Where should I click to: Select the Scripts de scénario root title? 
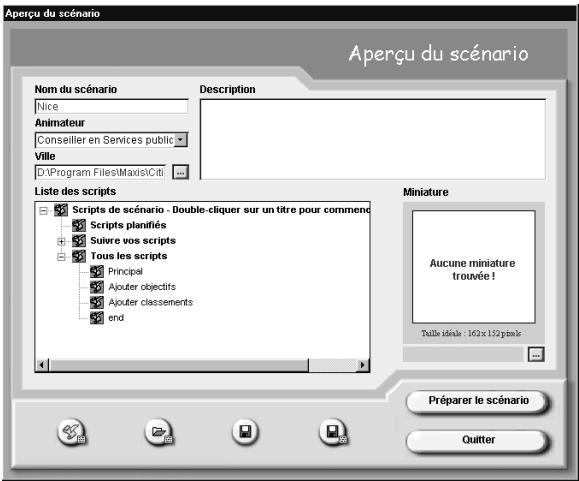(221, 210)
